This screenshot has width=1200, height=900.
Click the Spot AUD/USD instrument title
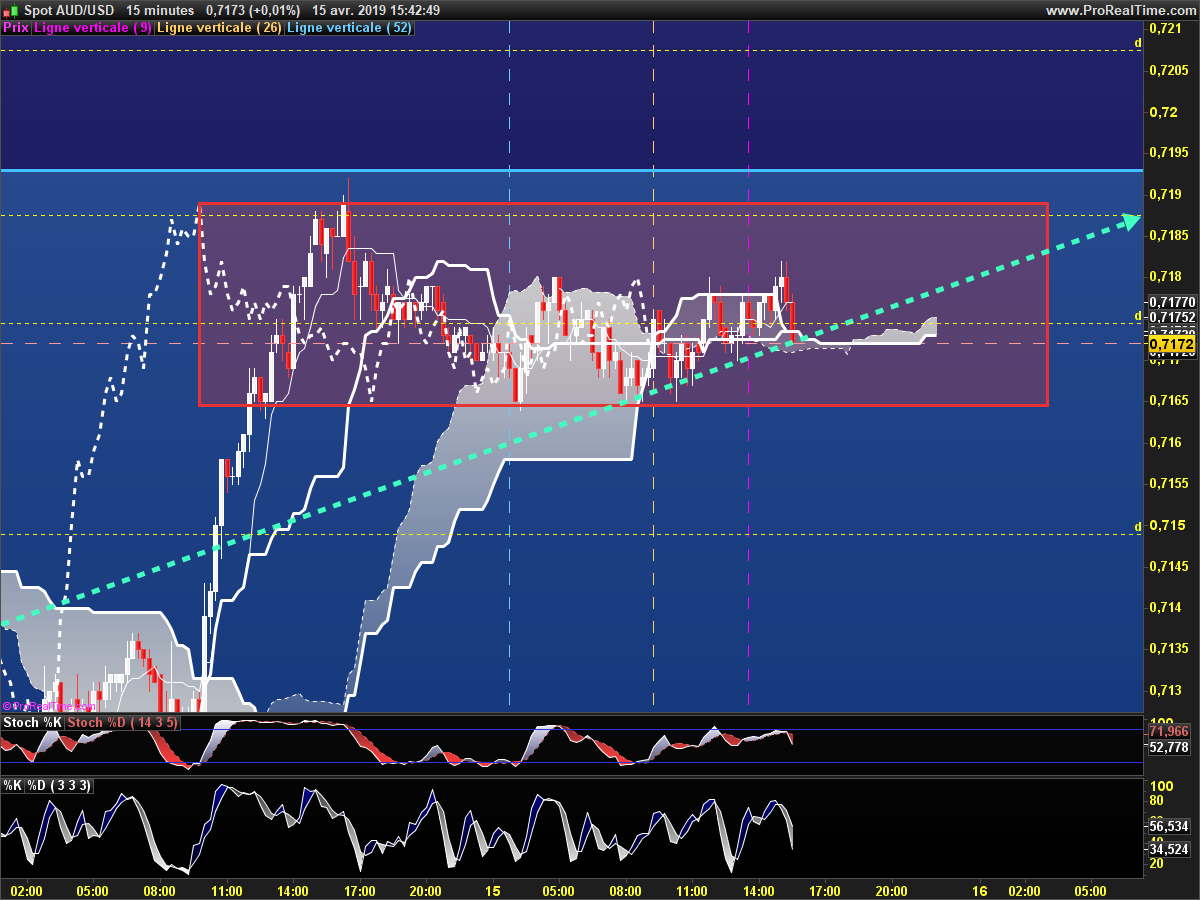point(67,10)
